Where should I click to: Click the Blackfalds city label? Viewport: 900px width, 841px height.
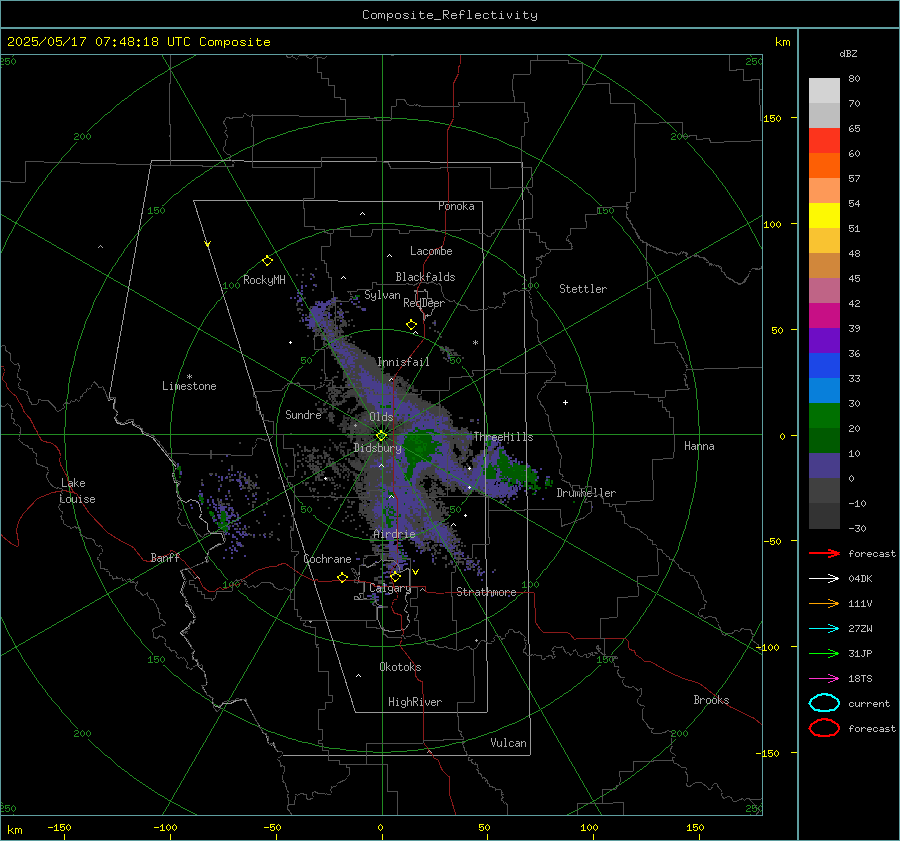coord(425,277)
